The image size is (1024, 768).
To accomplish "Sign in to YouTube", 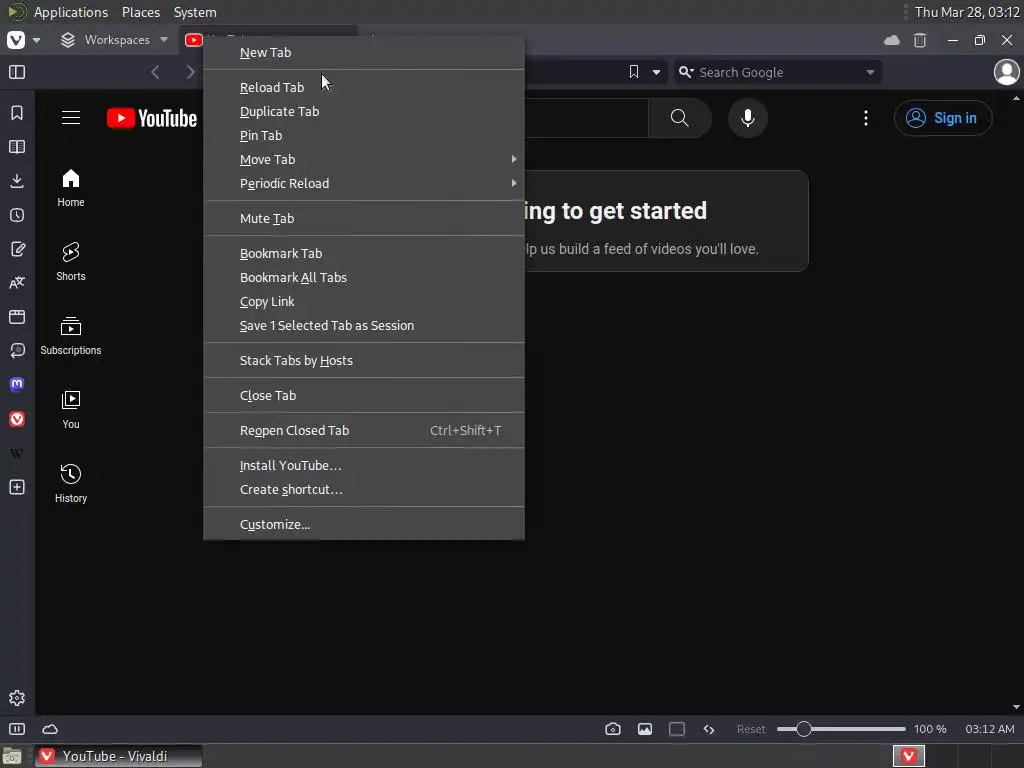I will [942, 118].
